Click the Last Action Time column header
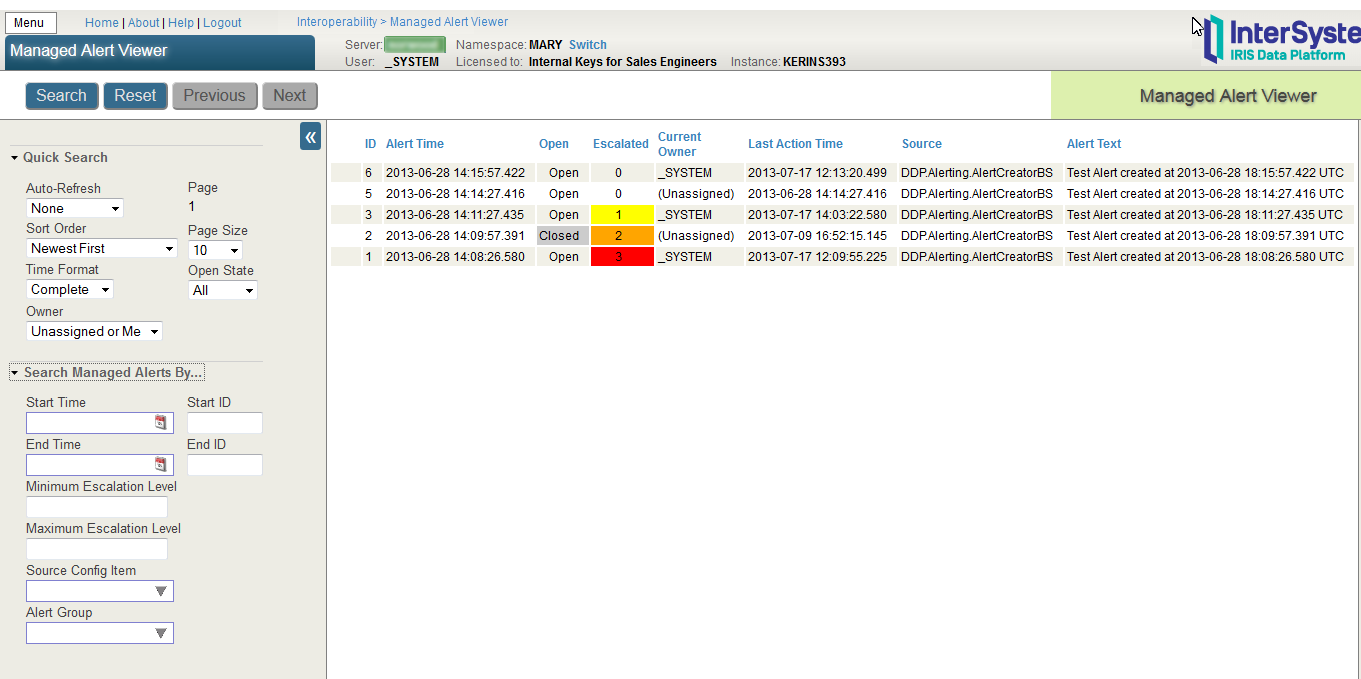Image resolution: width=1361 pixels, height=679 pixels. coord(796,144)
